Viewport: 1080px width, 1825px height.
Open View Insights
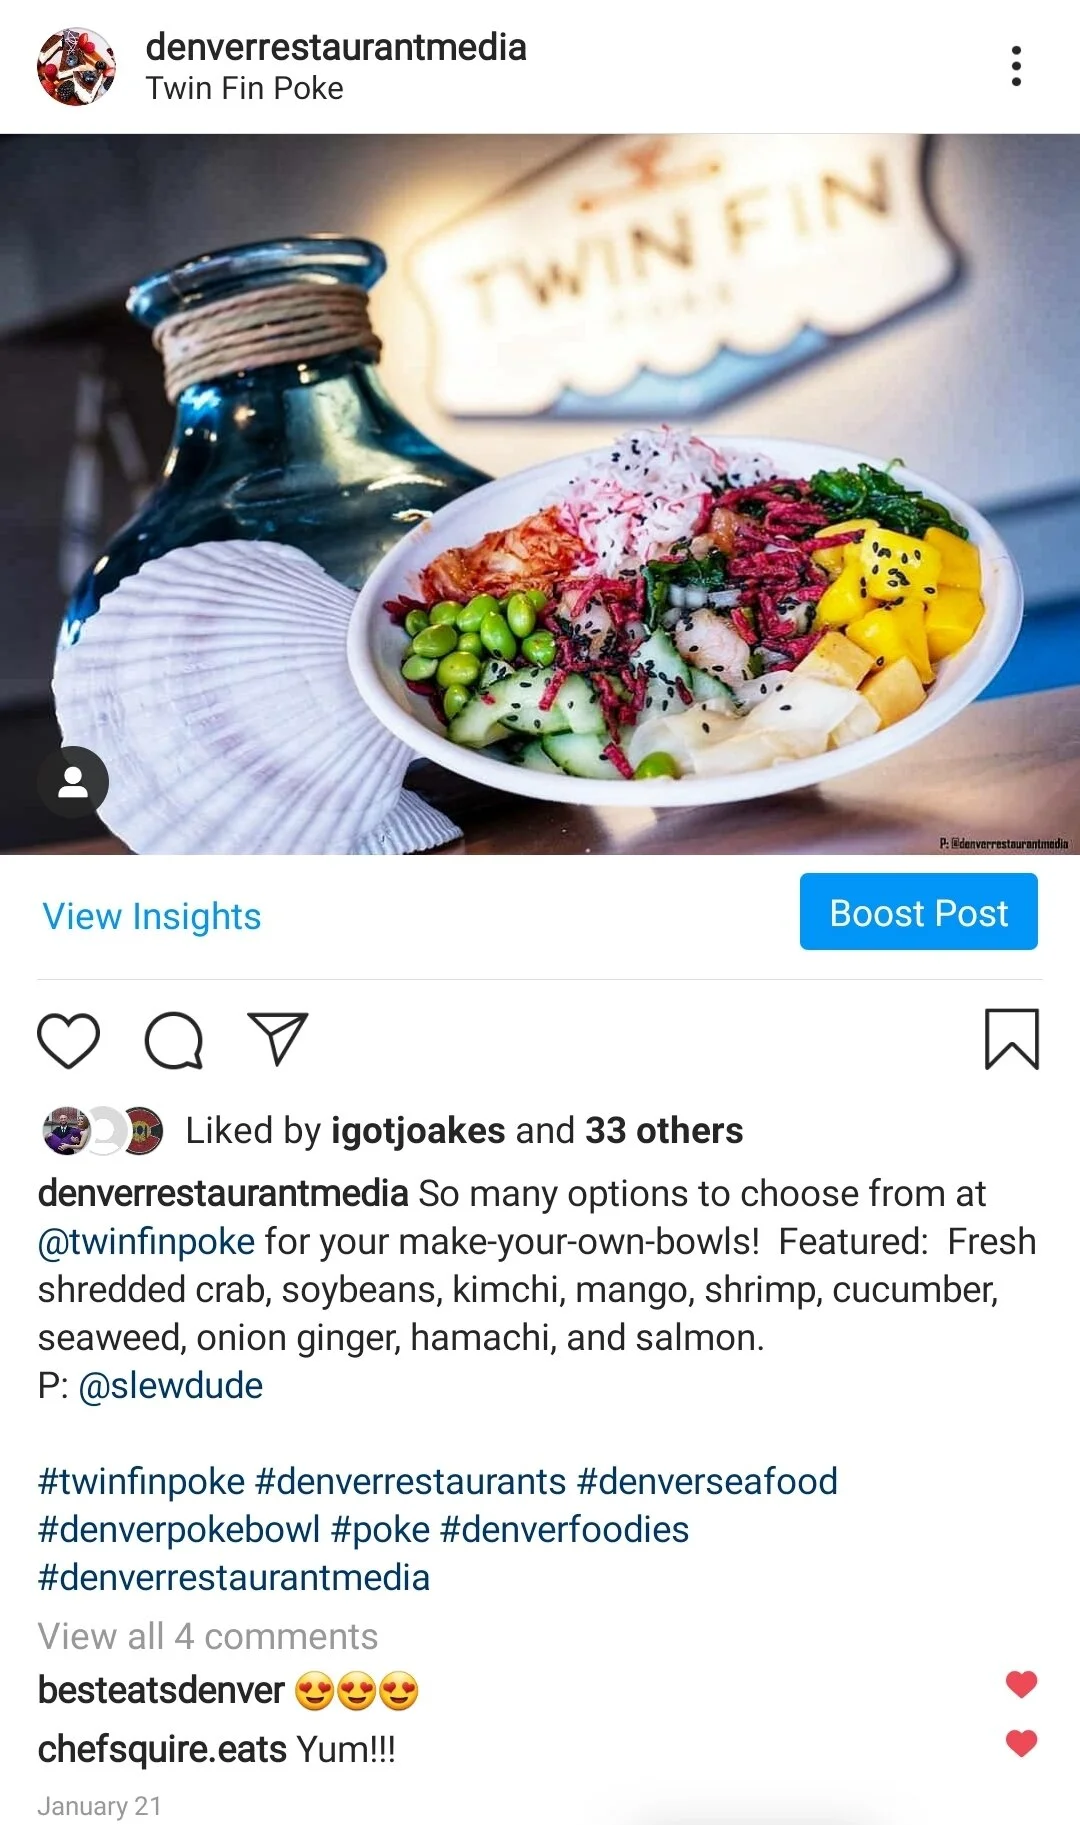152,916
